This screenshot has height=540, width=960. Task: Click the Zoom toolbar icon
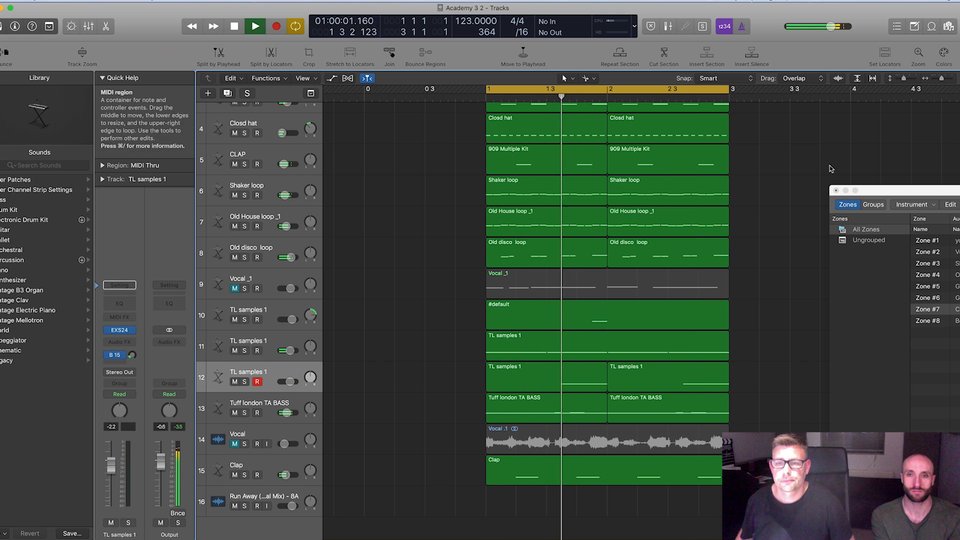[x=918, y=53]
